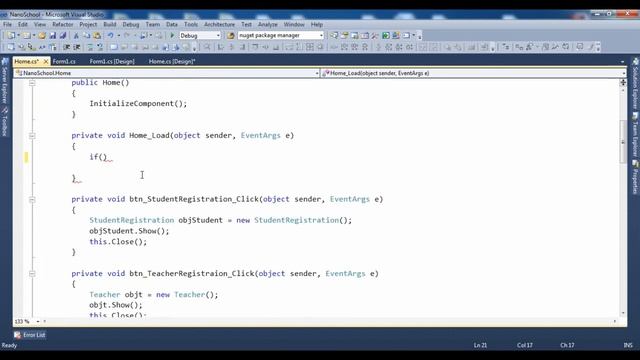Viewport: 640px width, 360px height.
Task: Click the Error List icon
Action: click(17, 335)
